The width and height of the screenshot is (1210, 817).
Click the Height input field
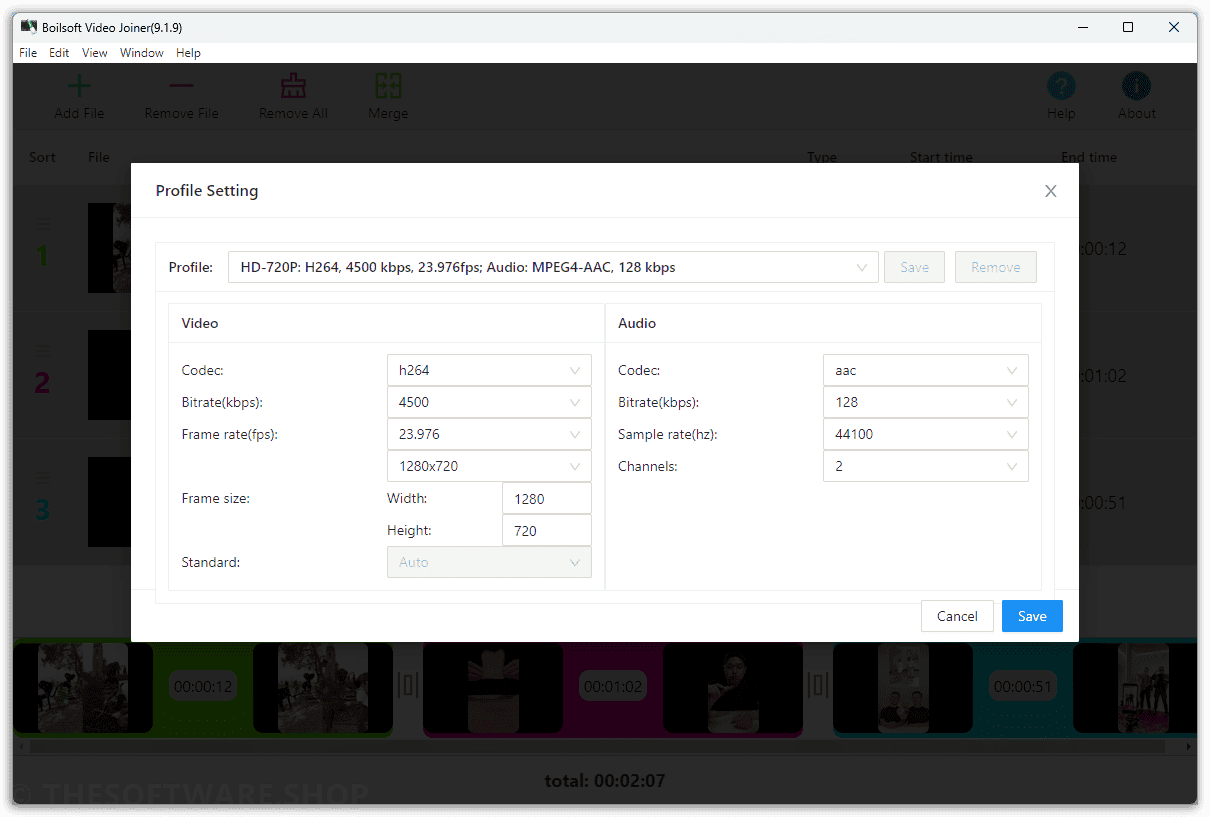pyautogui.click(x=547, y=530)
